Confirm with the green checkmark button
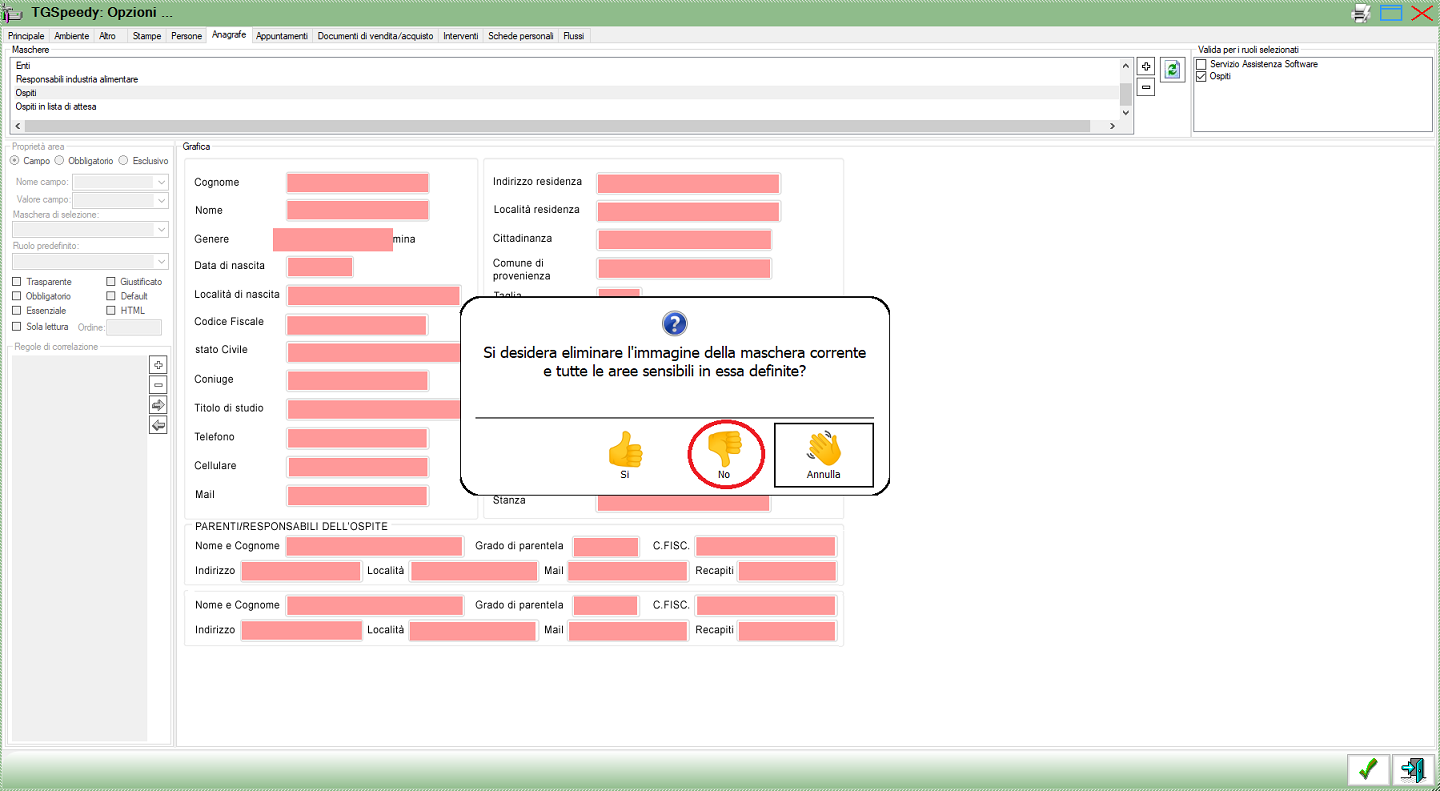The image size is (1440, 791). (x=1367, y=769)
